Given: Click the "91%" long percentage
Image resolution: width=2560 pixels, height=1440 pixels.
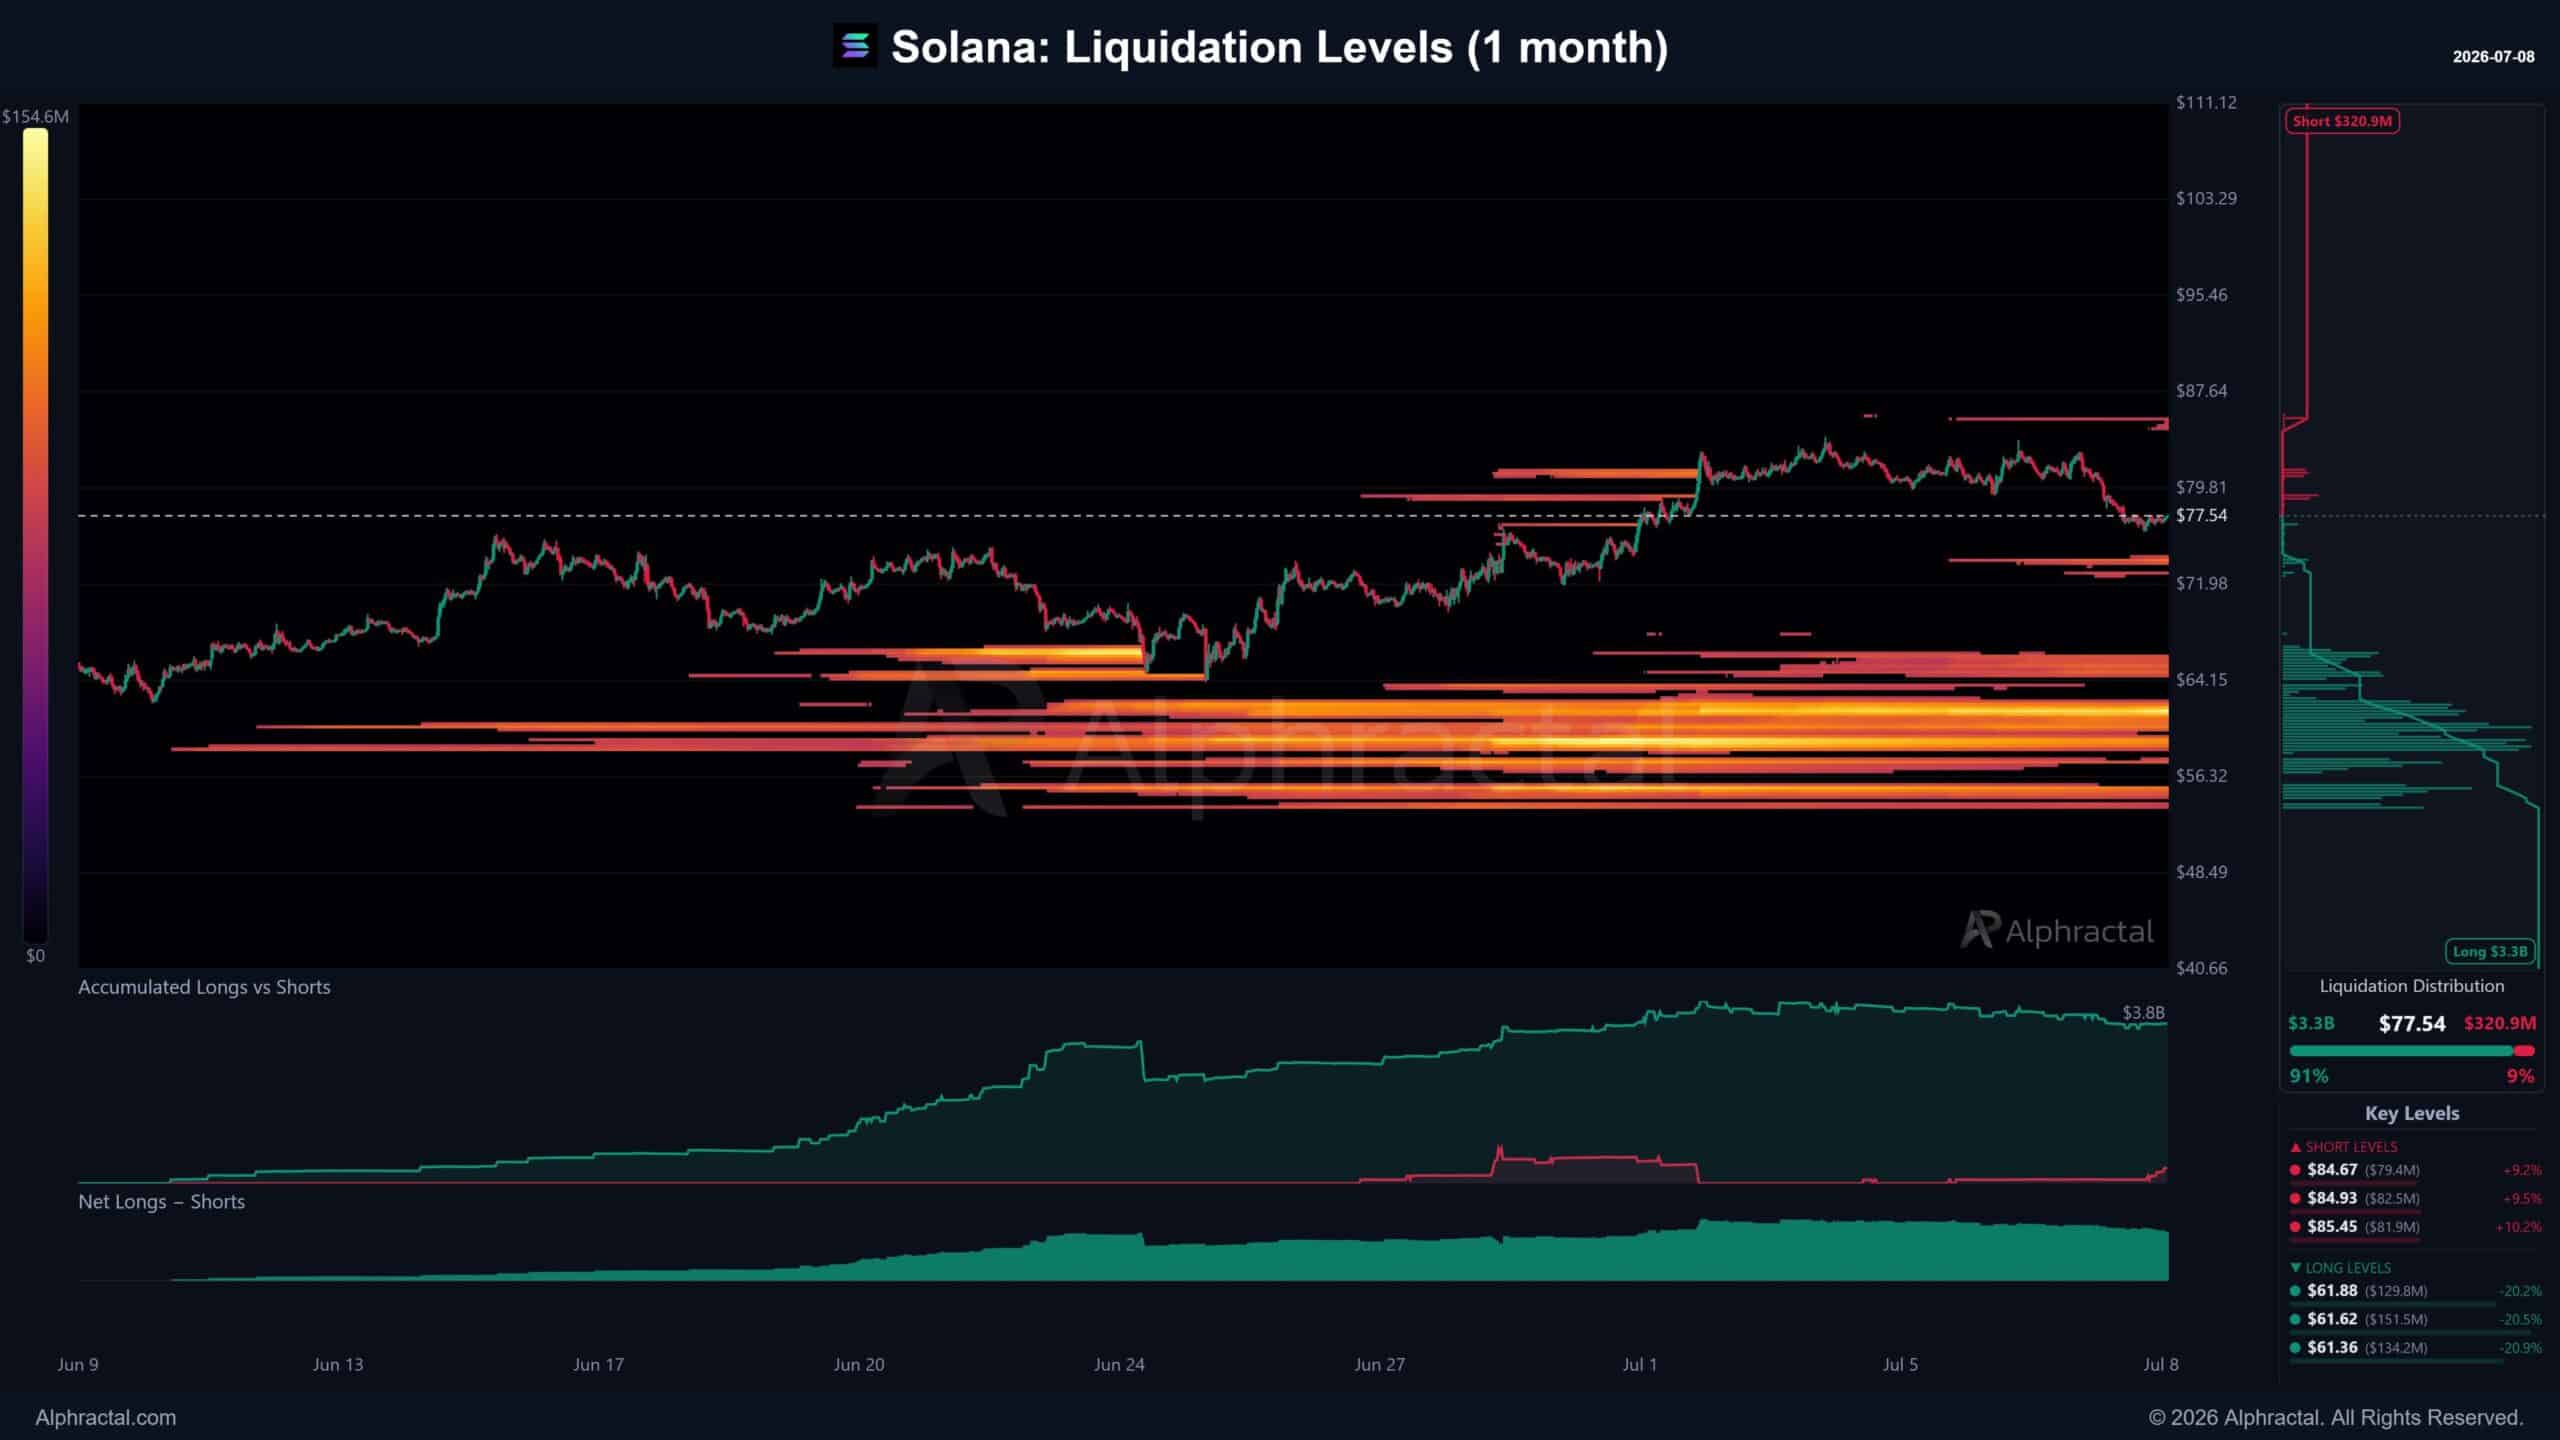Looking at the screenshot, I should point(2309,1077).
